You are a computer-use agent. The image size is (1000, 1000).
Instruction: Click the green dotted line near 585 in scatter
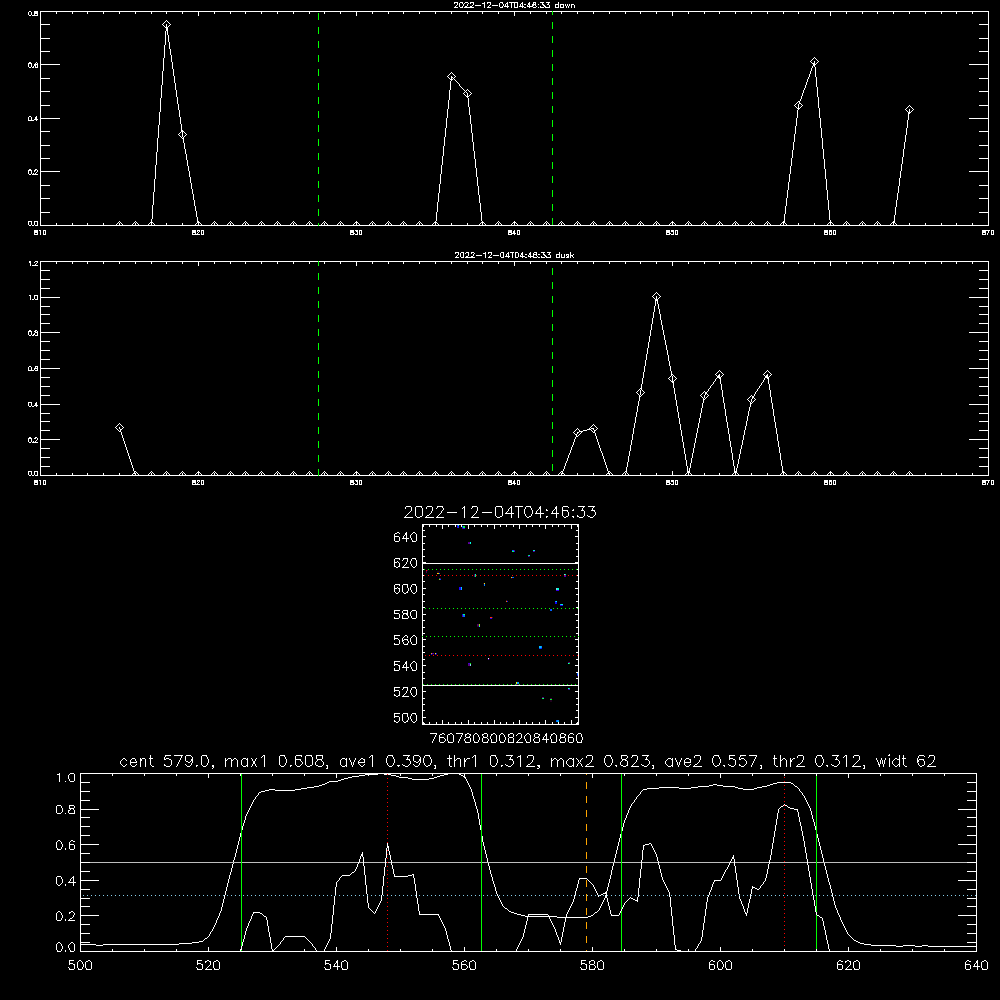tap(500, 609)
